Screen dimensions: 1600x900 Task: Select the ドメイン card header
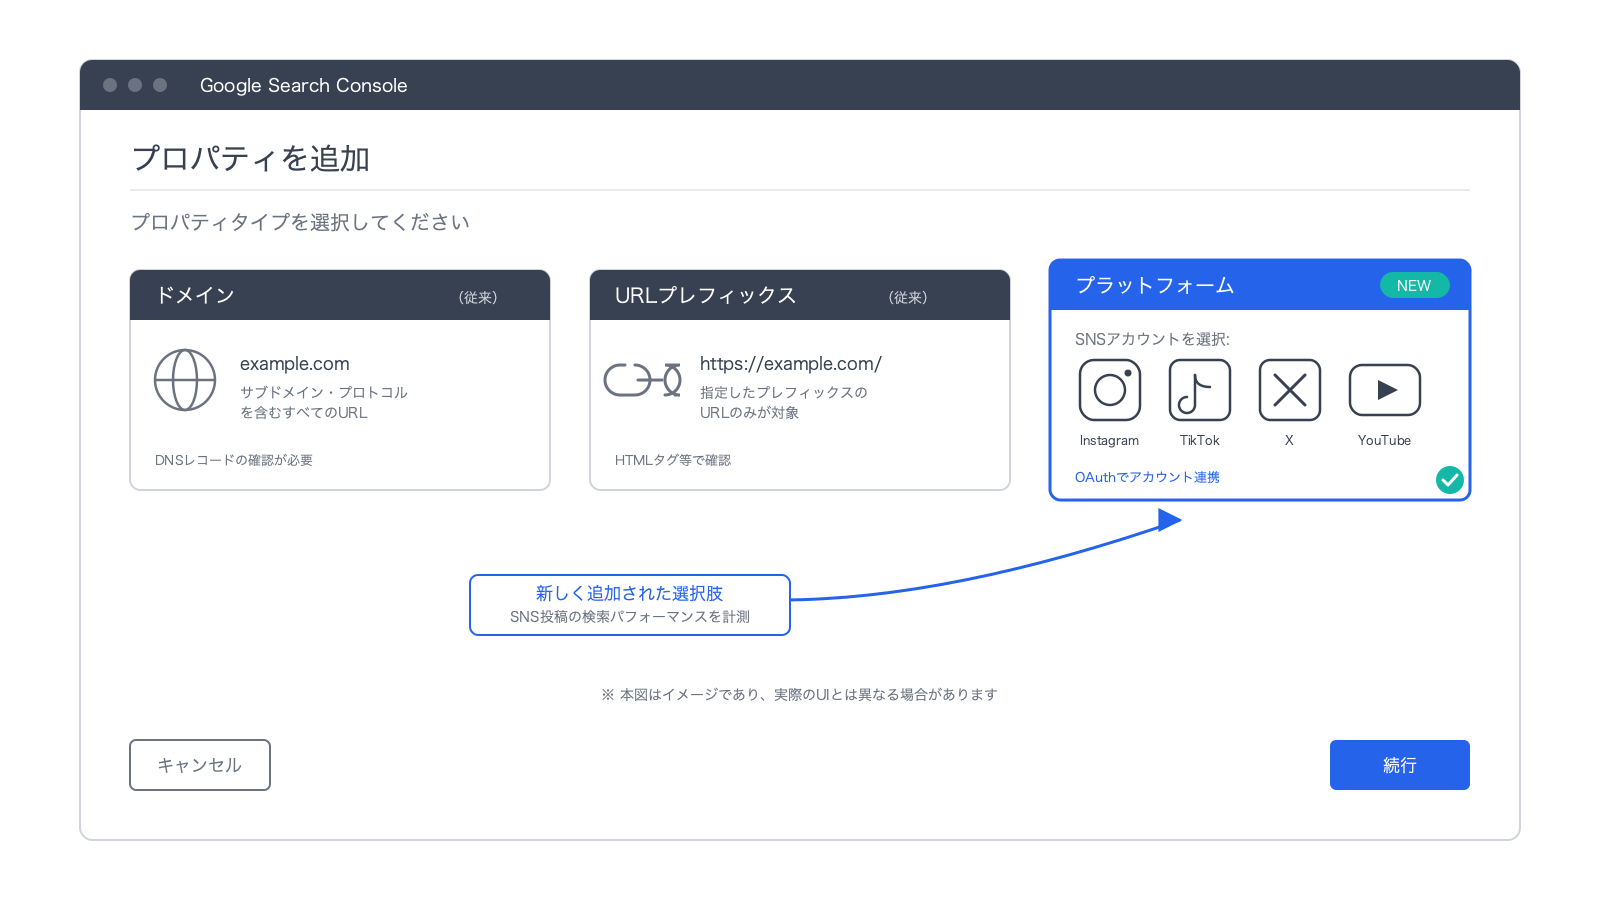[x=340, y=295]
